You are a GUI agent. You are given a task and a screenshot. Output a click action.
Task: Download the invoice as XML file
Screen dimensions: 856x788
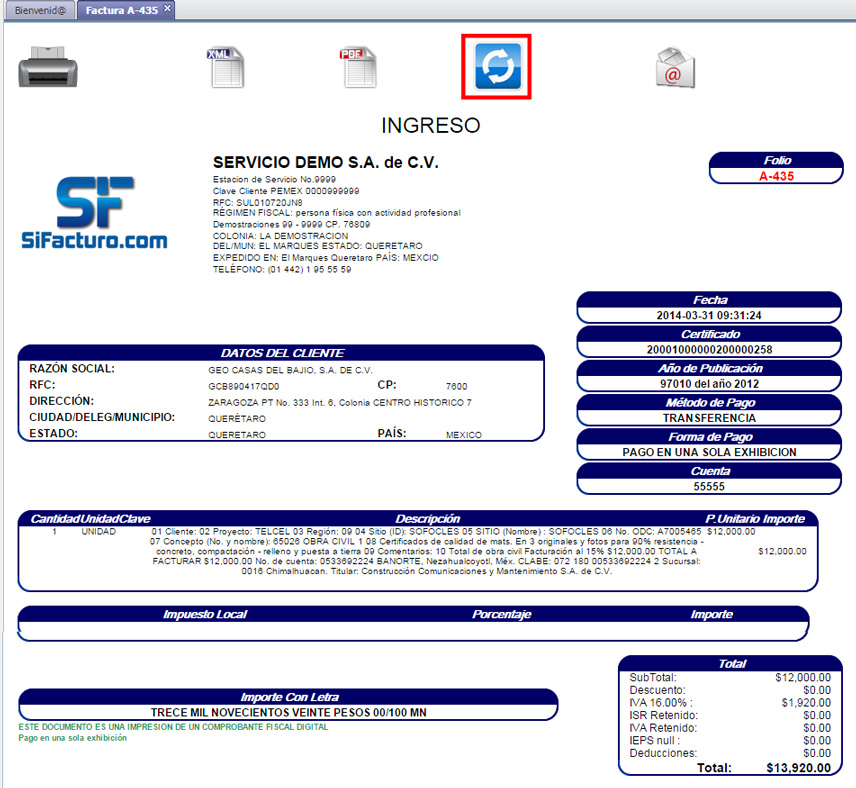pyautogui.click(x=225, y=67)
